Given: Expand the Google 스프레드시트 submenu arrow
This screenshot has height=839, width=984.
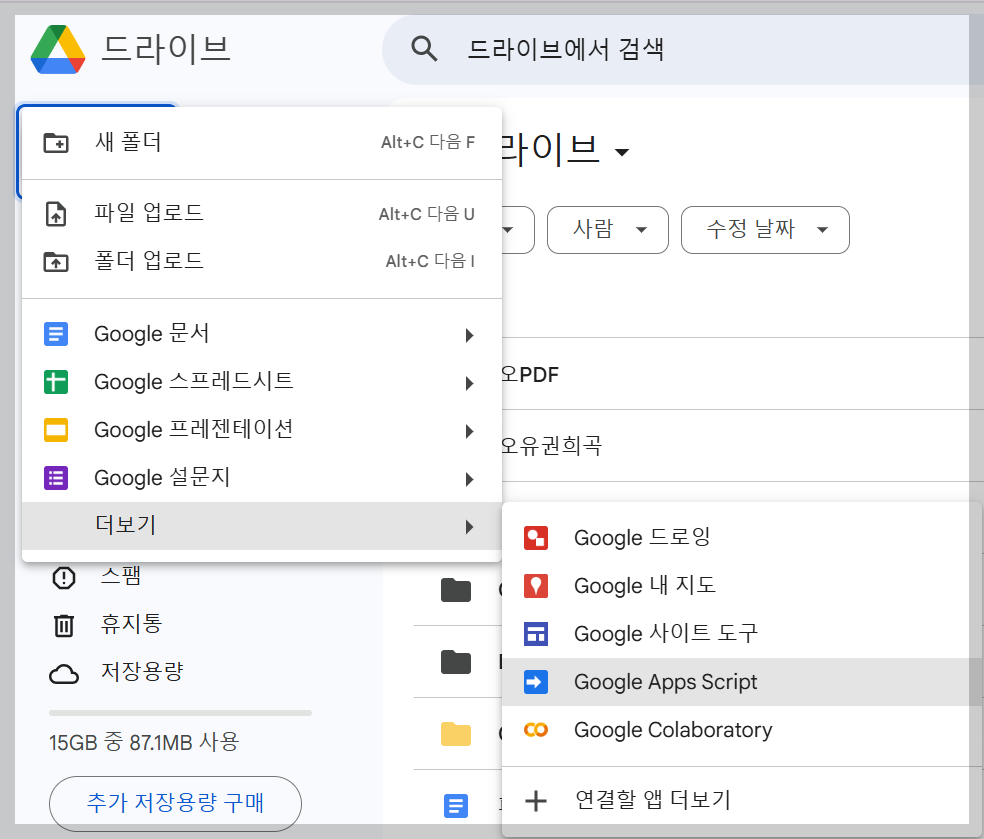Looking at the screenshot, I should 469,383.
